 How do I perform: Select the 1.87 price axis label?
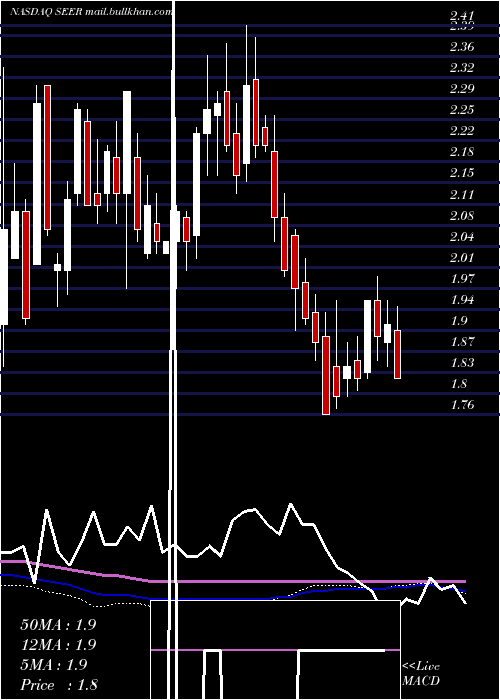(x=462, y=342)
